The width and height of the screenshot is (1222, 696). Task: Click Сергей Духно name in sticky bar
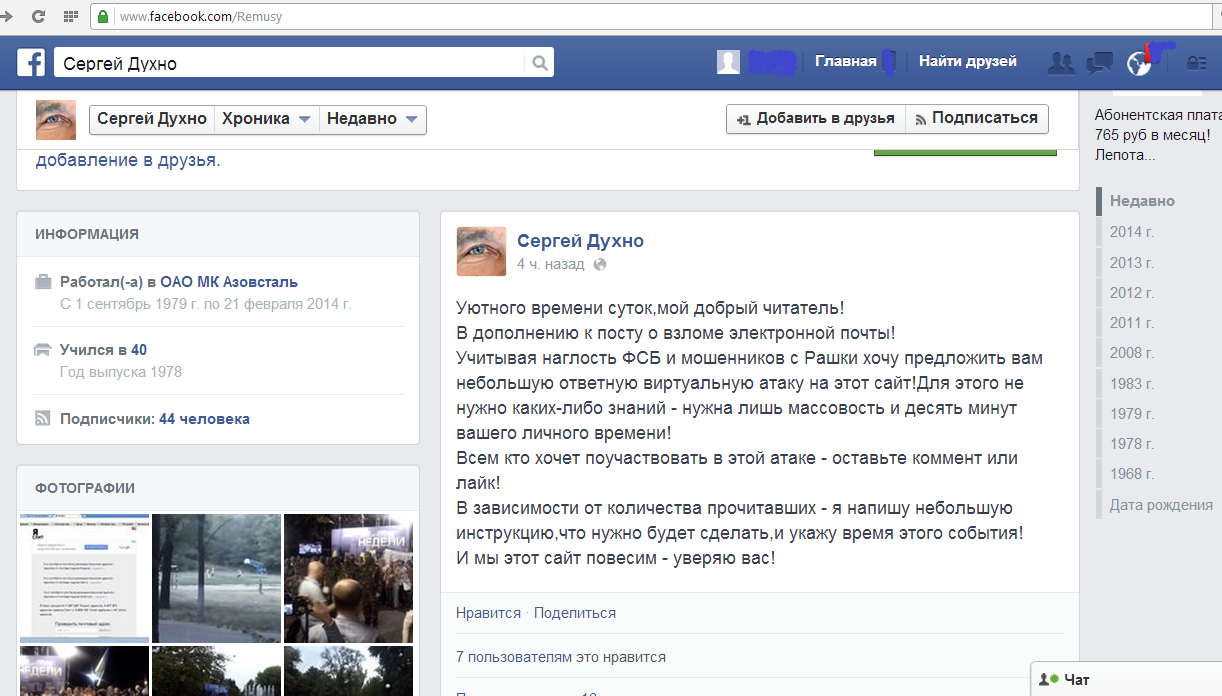click(x=152, y=119)
